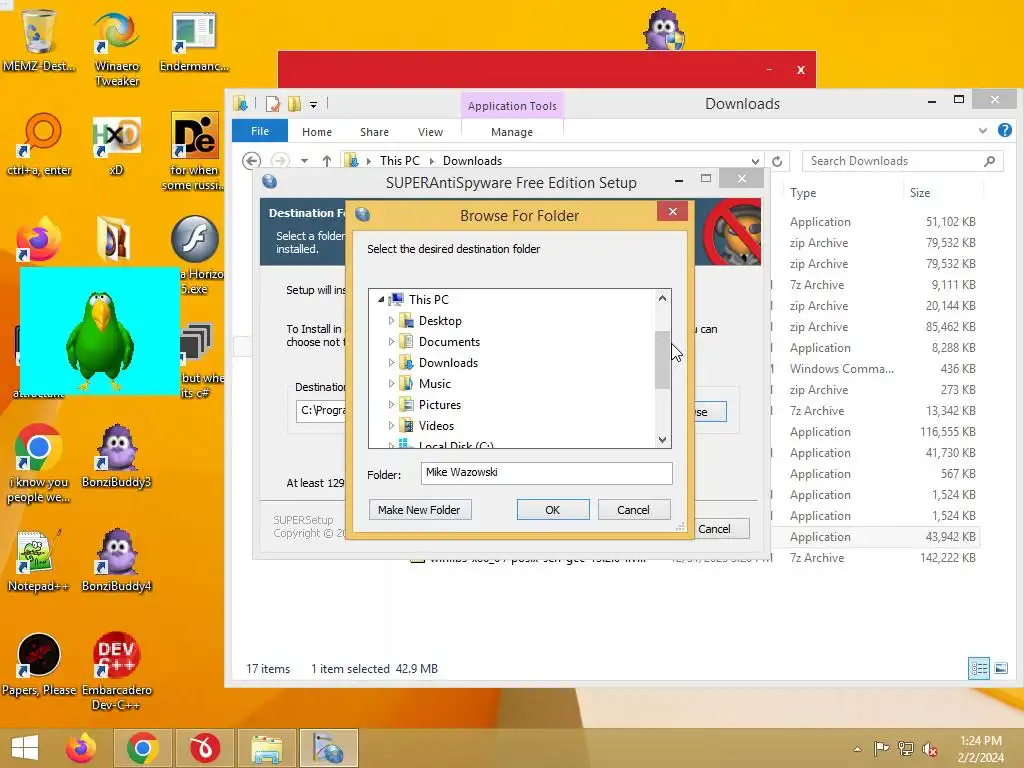
Task: Click the Application Tools contextual tab
Action: tap(512, 106)
